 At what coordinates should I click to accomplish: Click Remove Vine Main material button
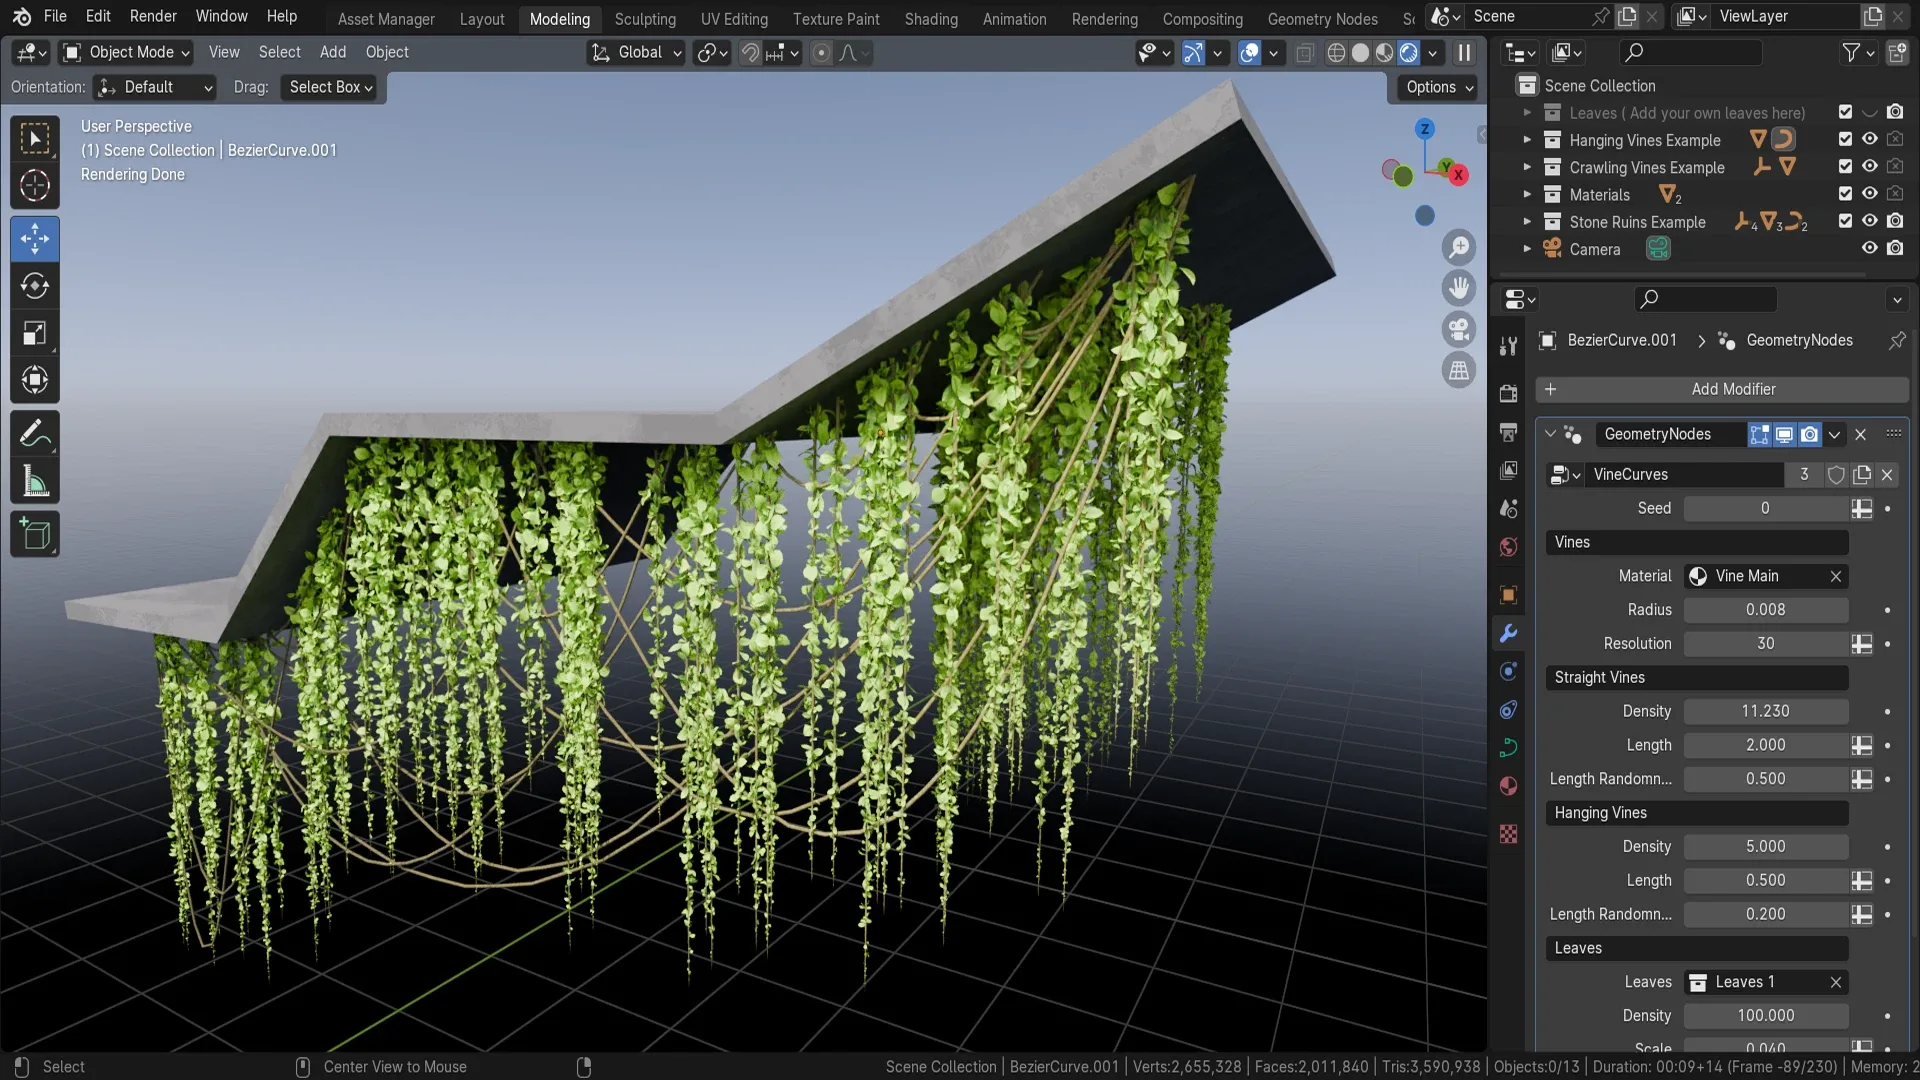tap(1834, 575)
